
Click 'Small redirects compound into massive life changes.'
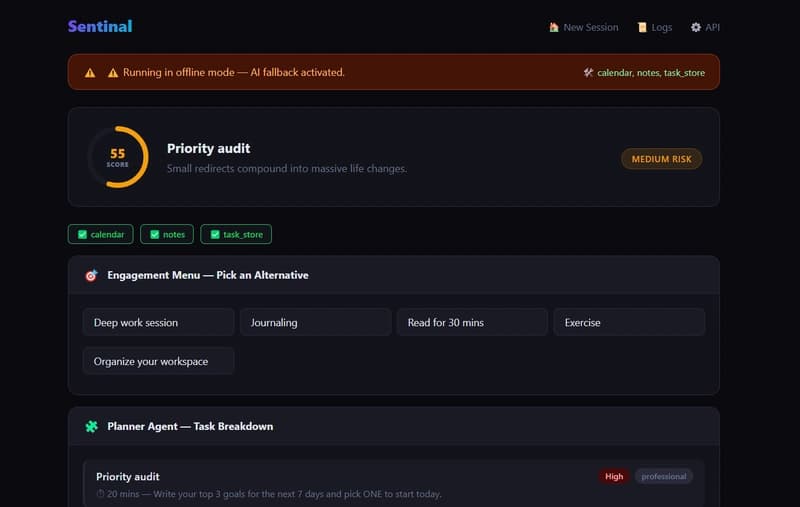tap(287, 169)
